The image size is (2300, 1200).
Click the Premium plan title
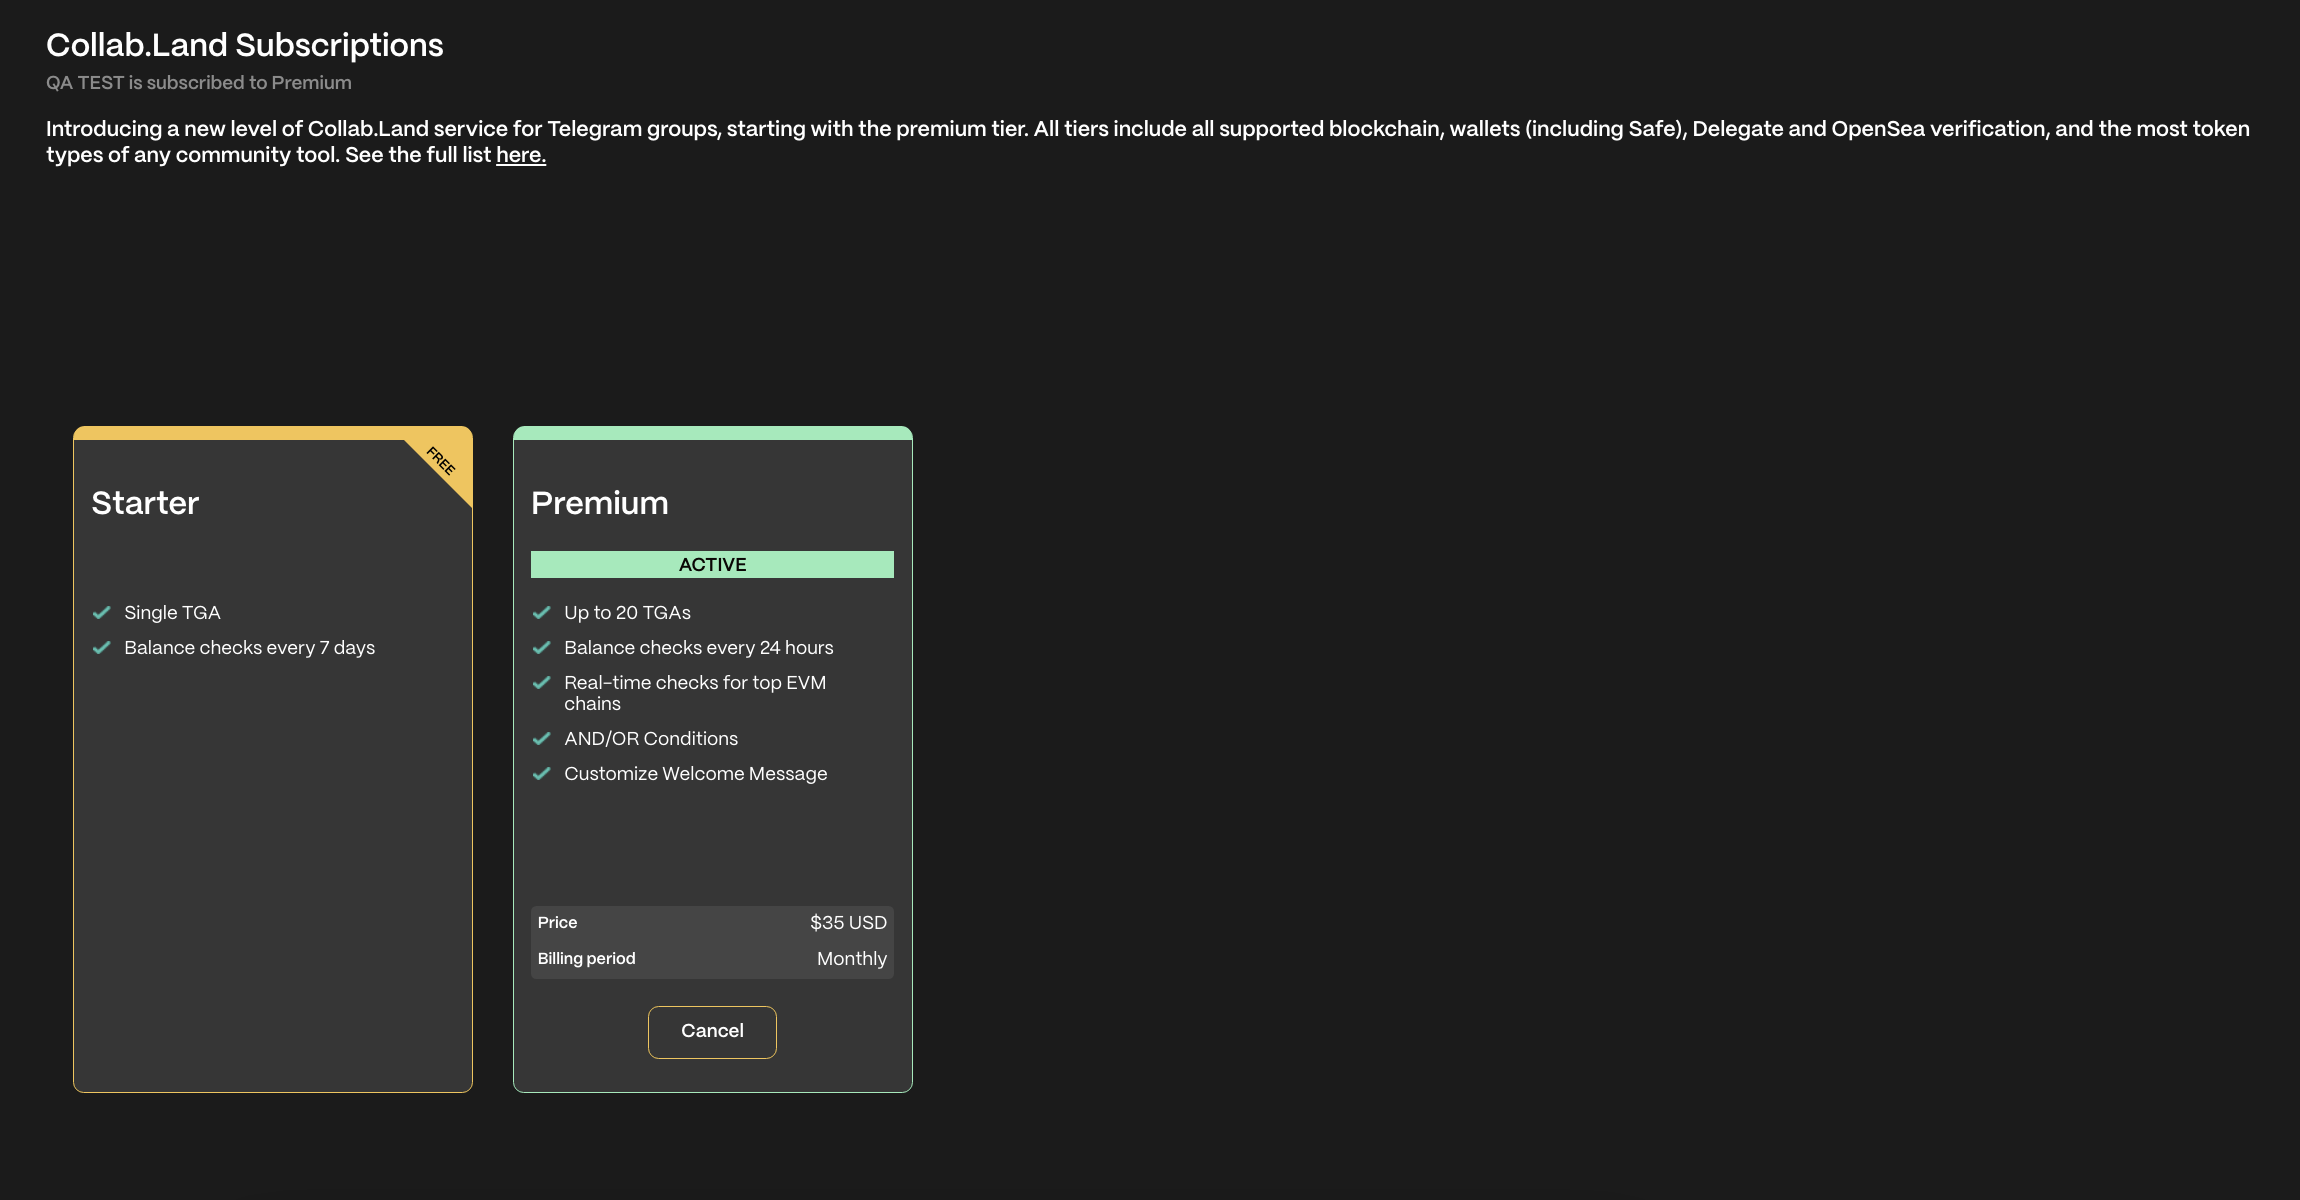600,503
